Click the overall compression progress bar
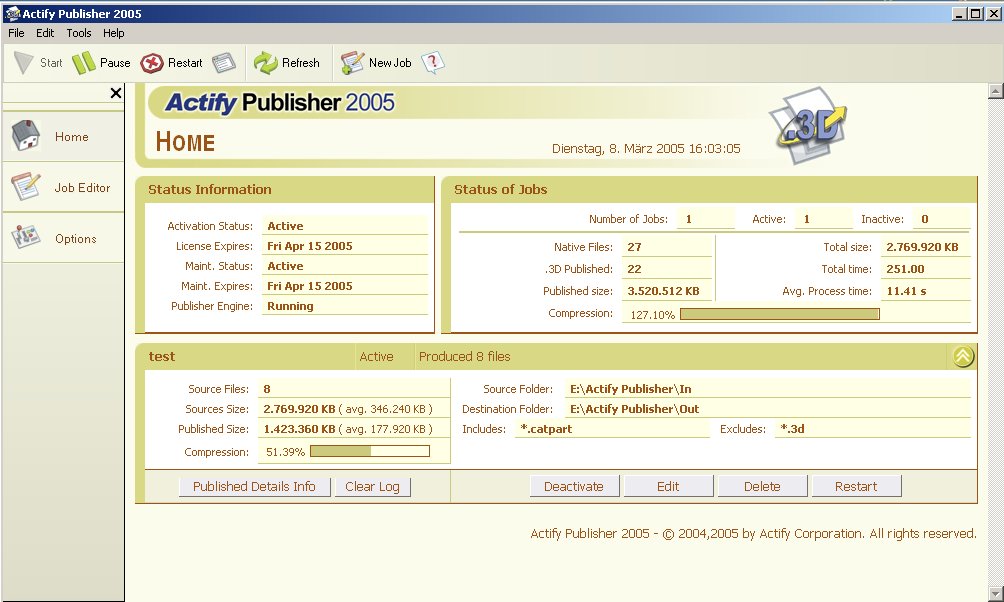 click(779, 314)
